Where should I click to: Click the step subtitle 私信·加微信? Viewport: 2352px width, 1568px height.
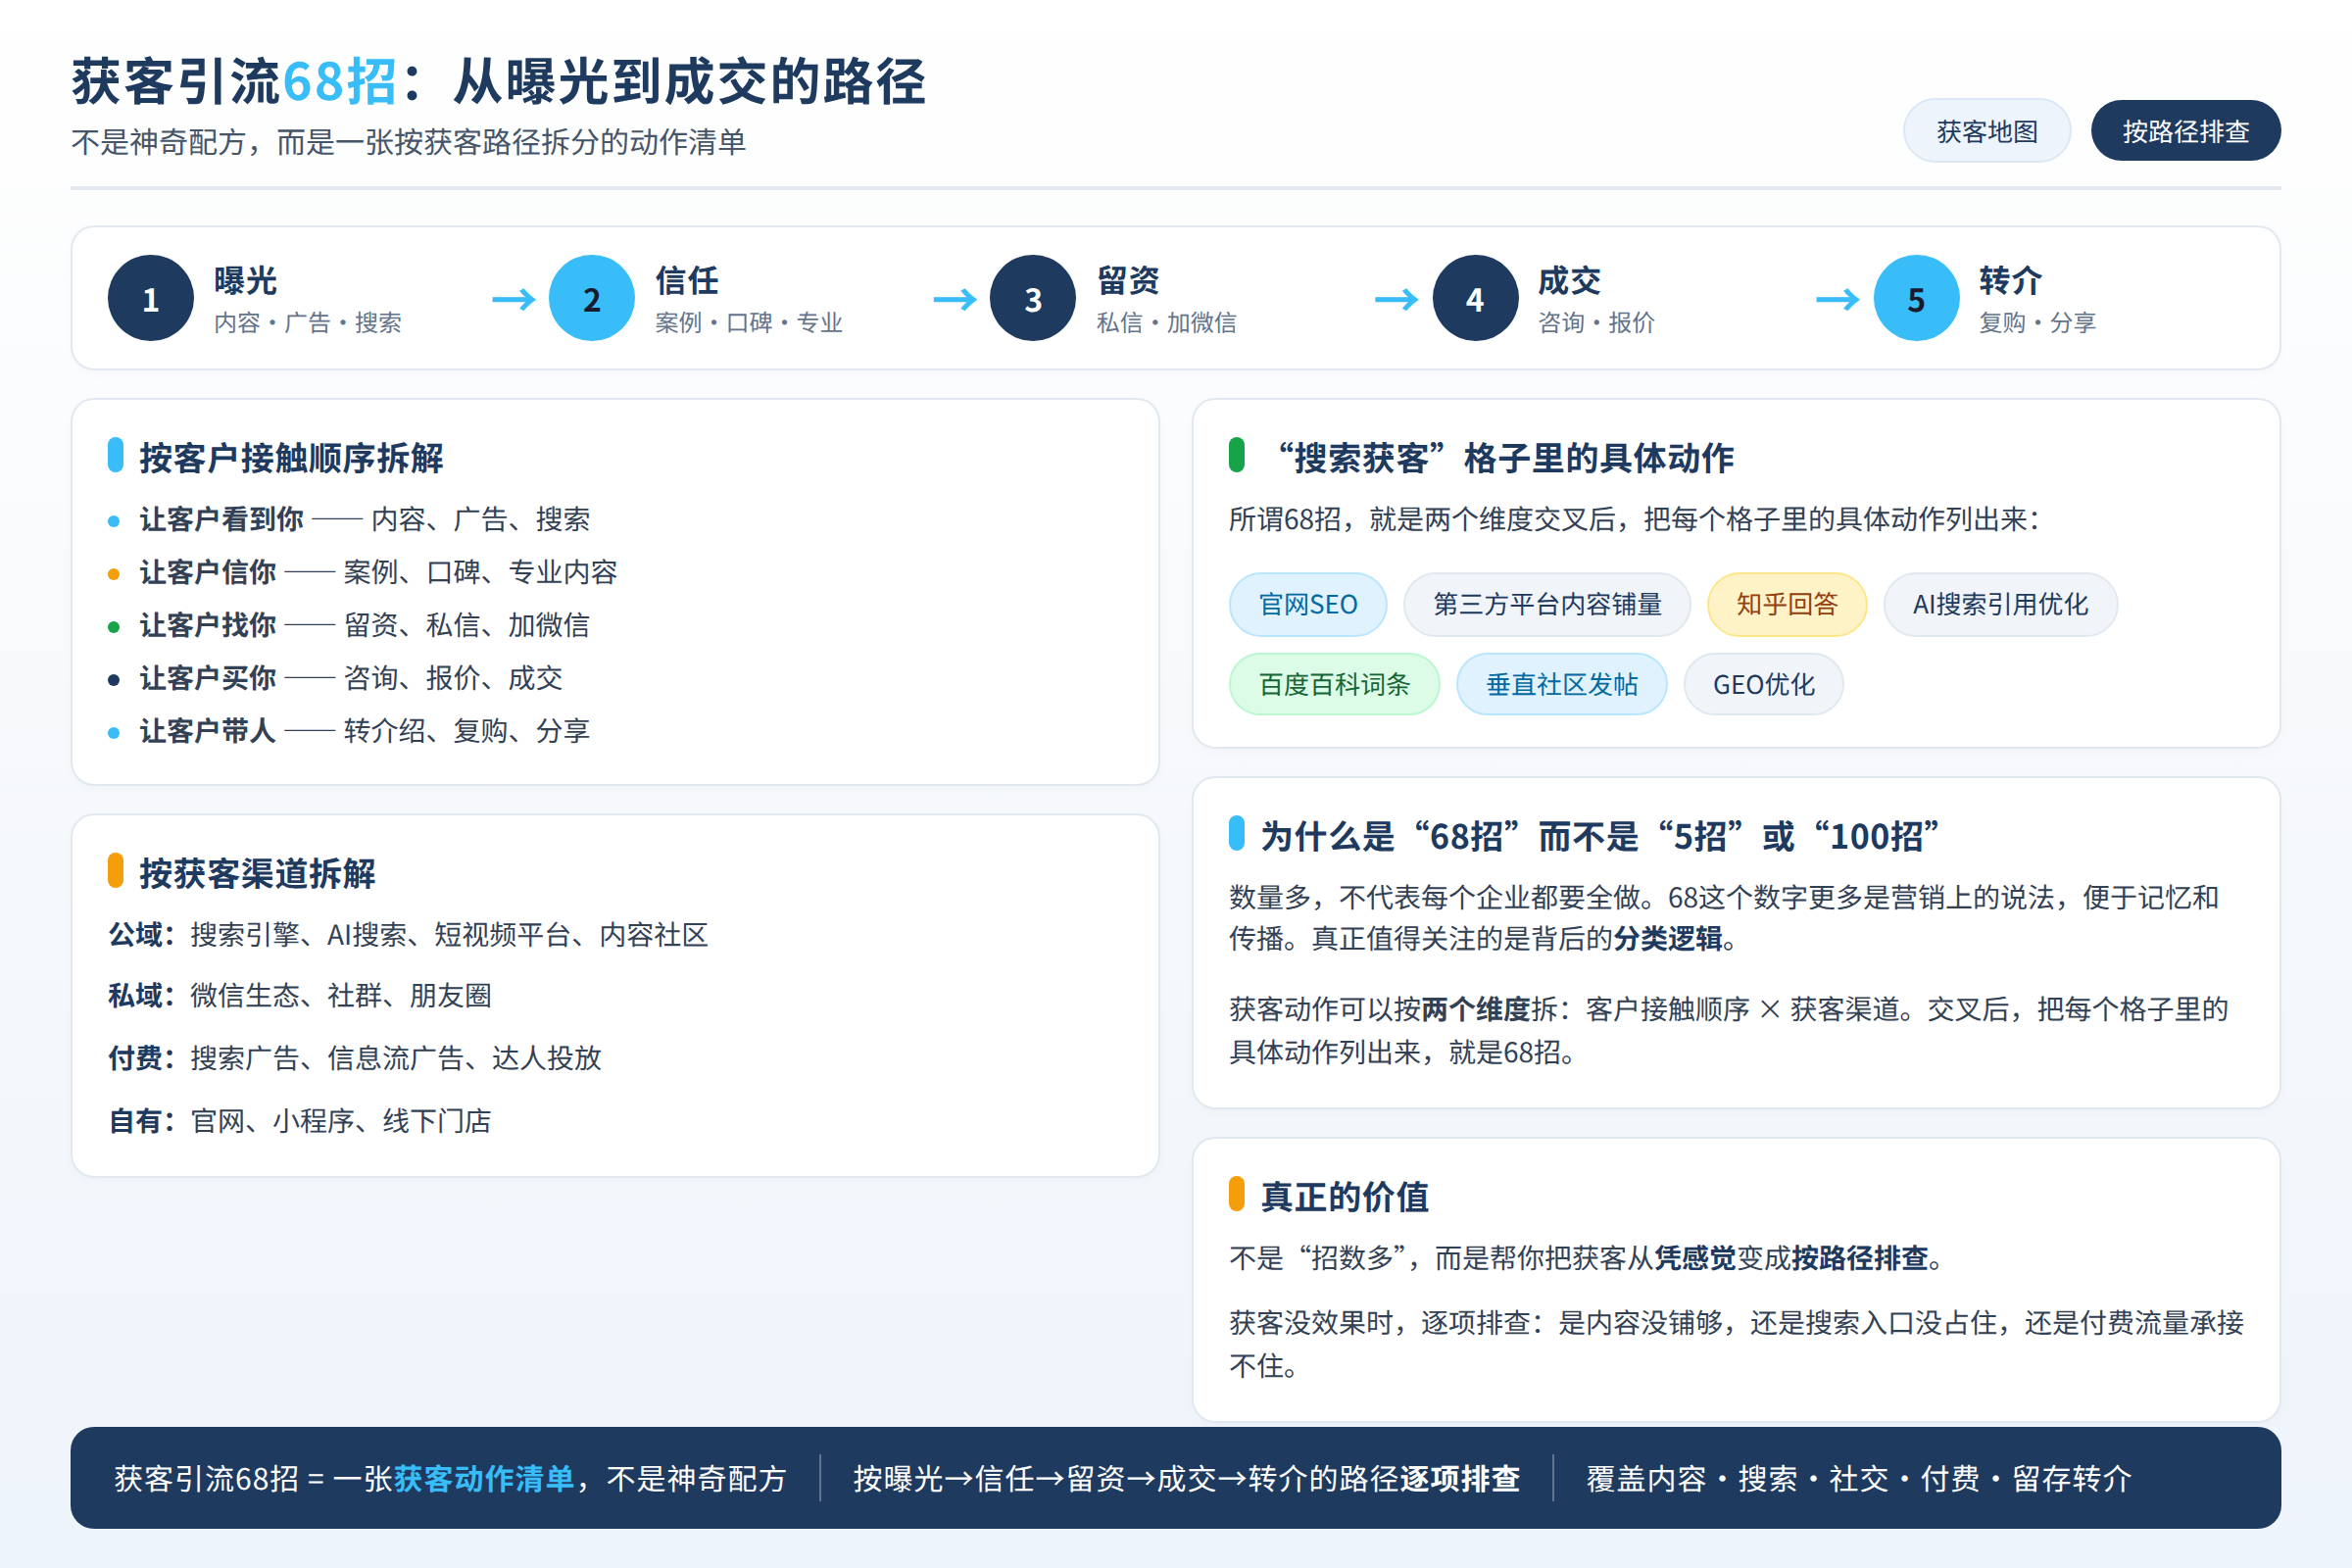point(1166,323)
